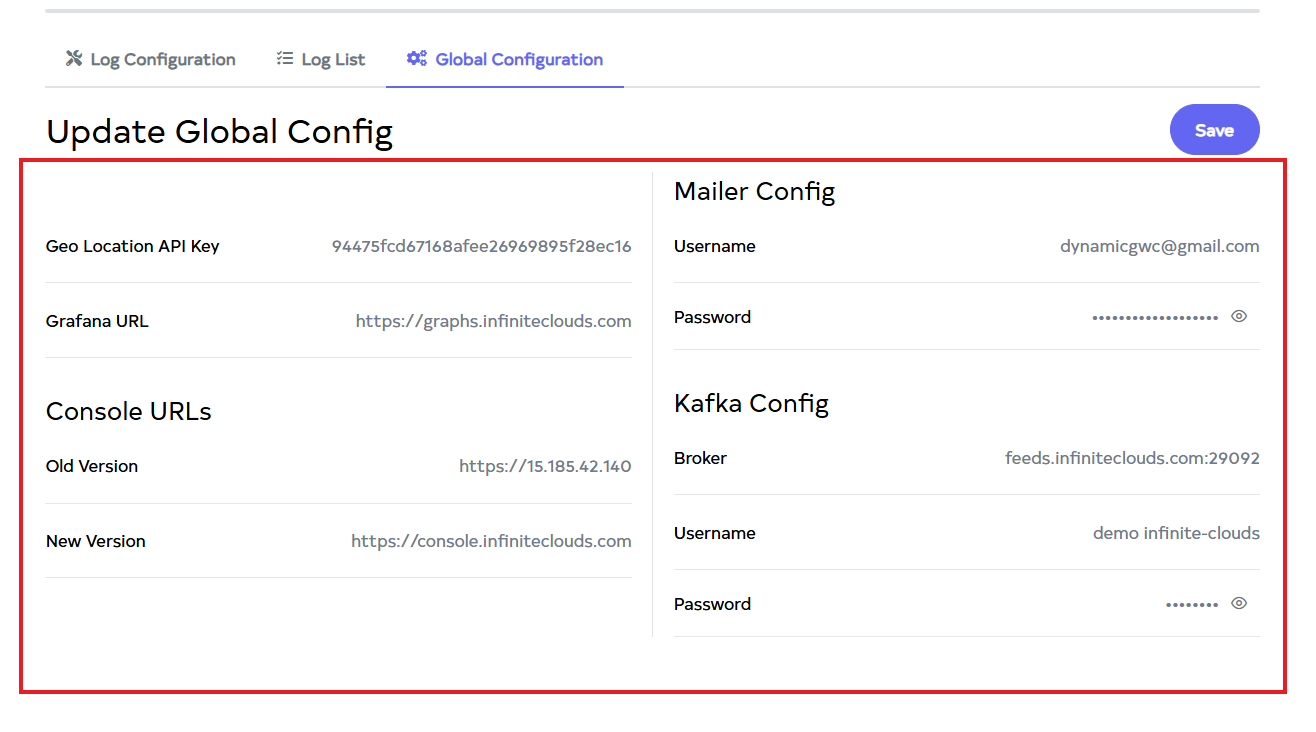Click the gears icon beside Global Configuration
The width and height of the screenshot is (1316, 732).
(416, 59)
